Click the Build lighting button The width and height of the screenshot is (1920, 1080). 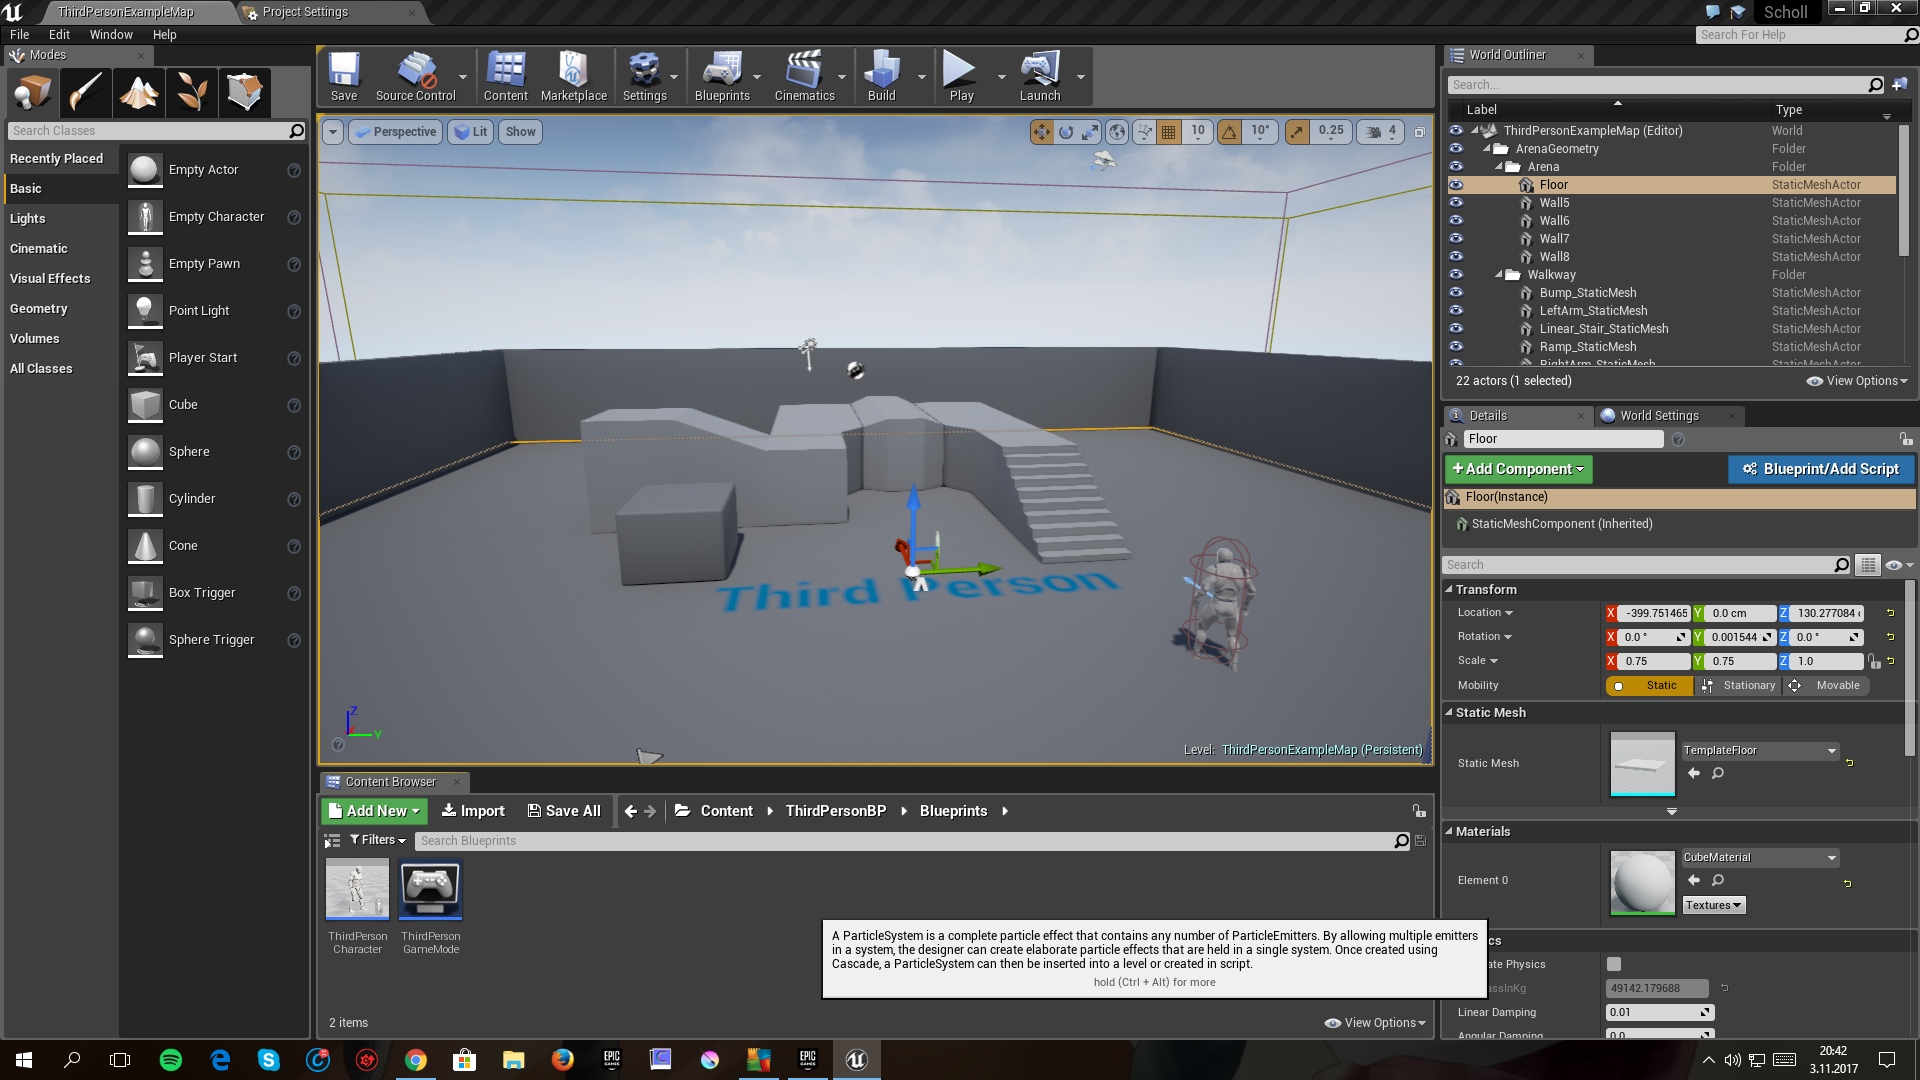point(881,76)
